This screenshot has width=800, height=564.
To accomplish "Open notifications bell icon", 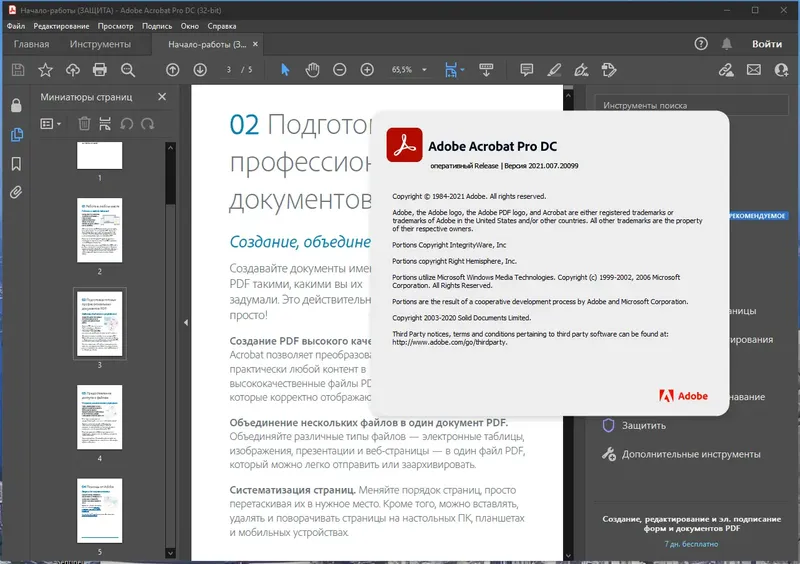I will point(727,44).
